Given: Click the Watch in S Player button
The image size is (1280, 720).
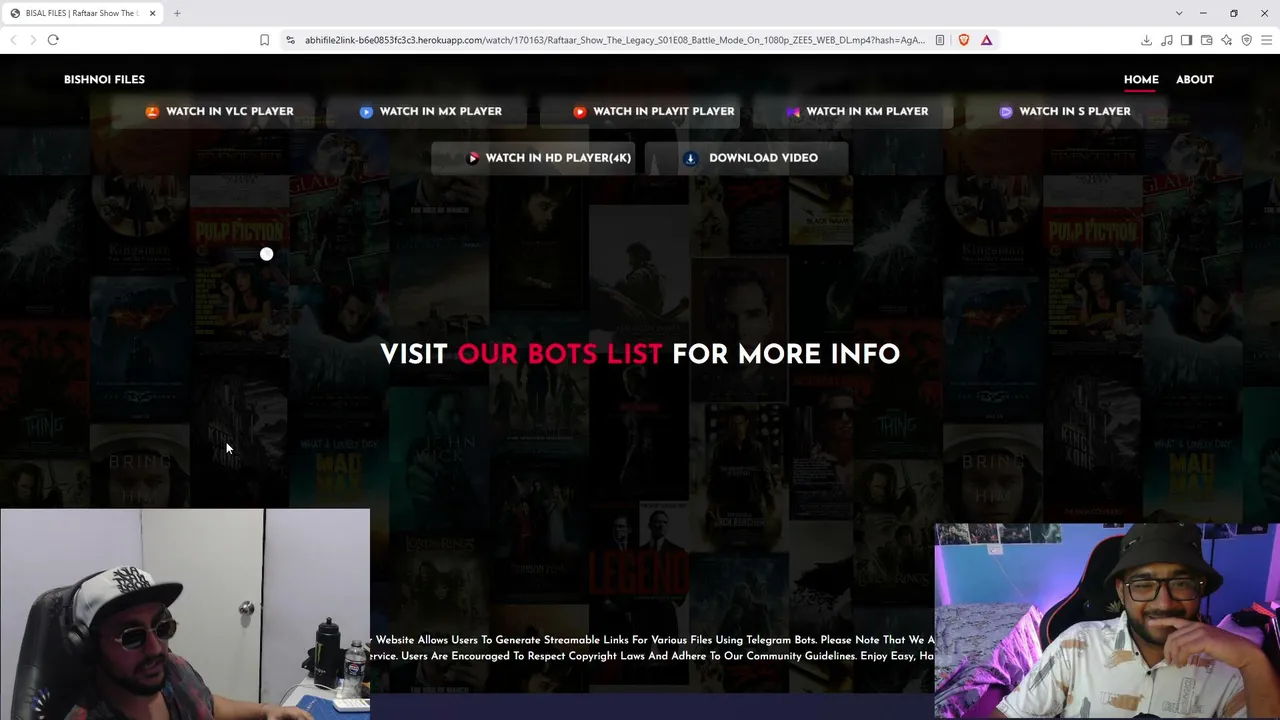Looking at the screenshot, I should [x=1066, y=111].
